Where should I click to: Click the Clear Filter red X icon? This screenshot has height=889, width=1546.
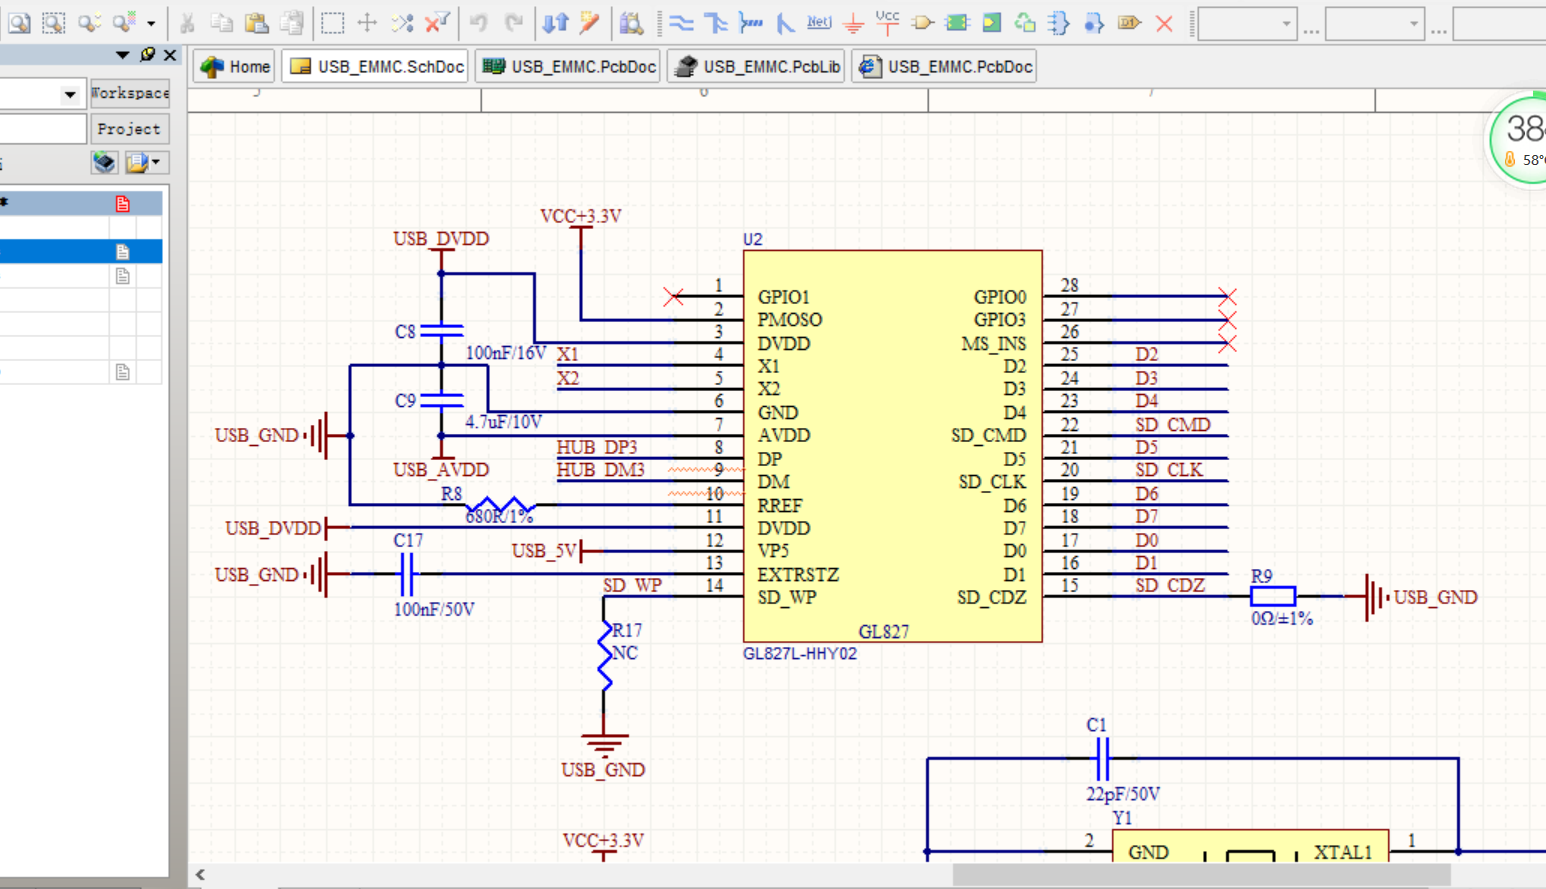[437, 22]
